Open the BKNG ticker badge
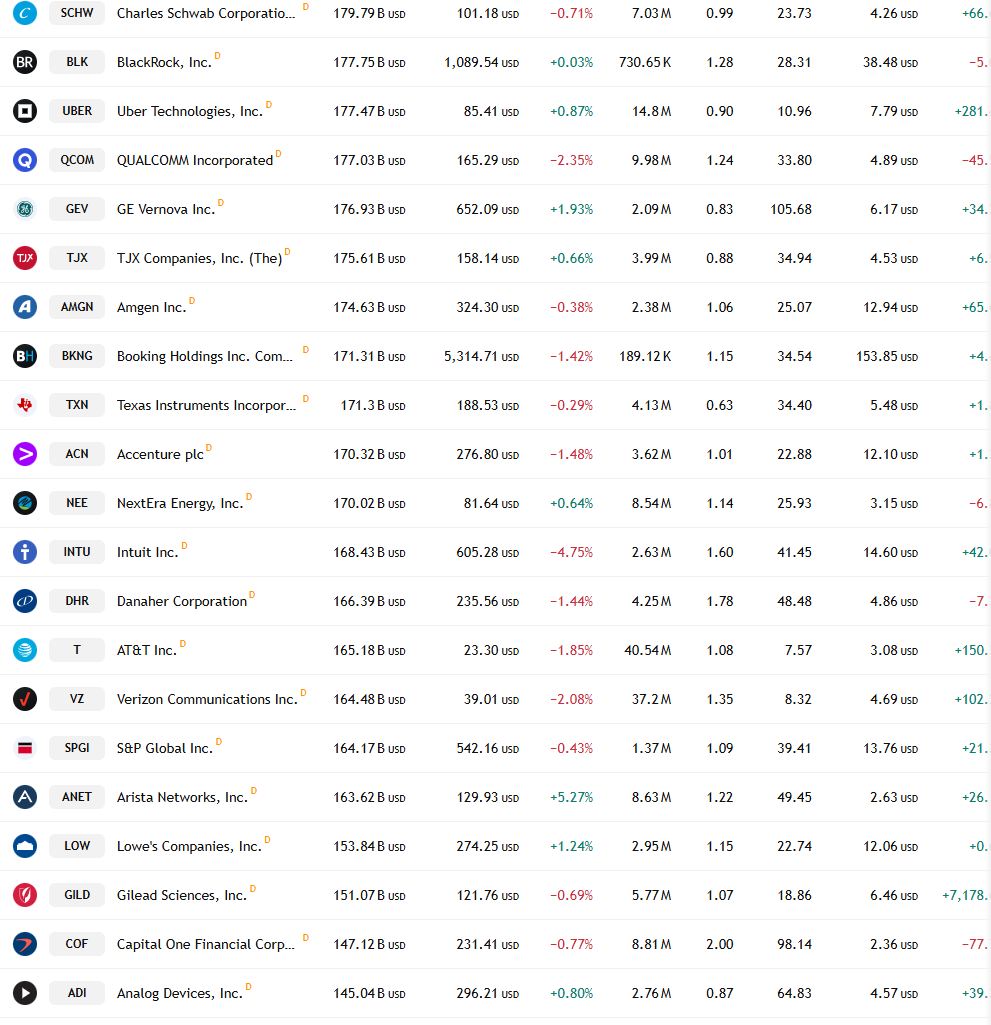Screen dimensions: 991x1025 pos(77,356)
